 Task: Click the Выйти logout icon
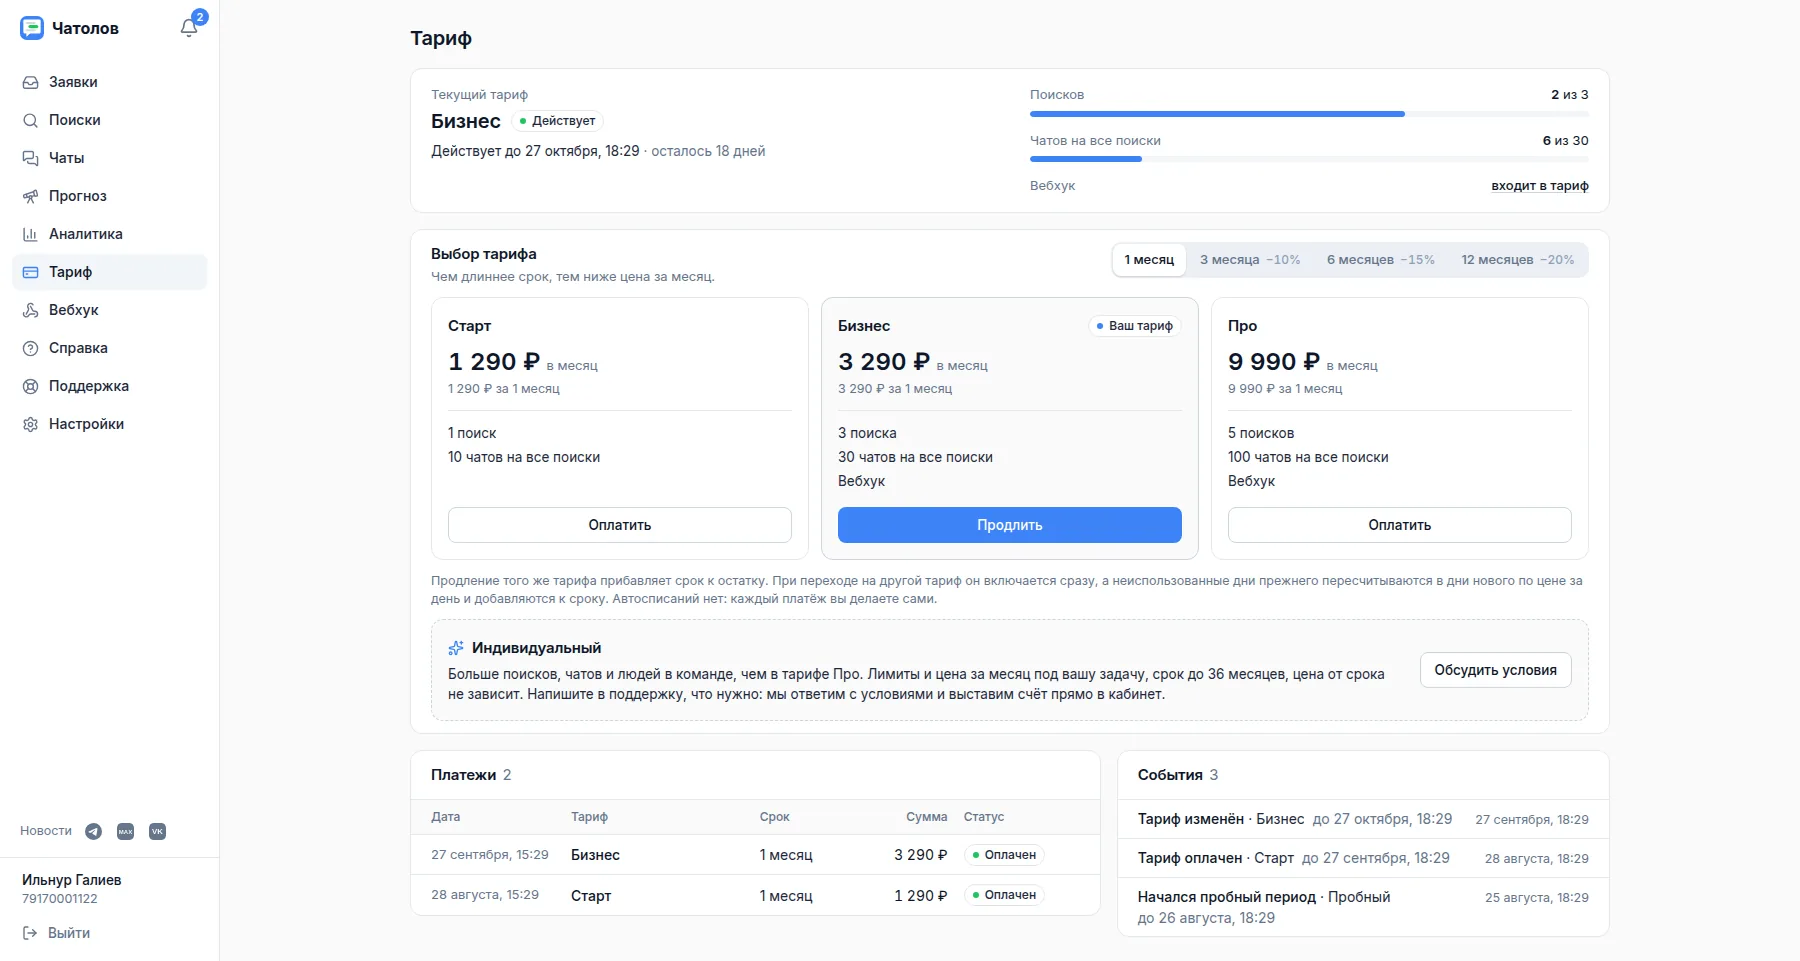point(30,933)
